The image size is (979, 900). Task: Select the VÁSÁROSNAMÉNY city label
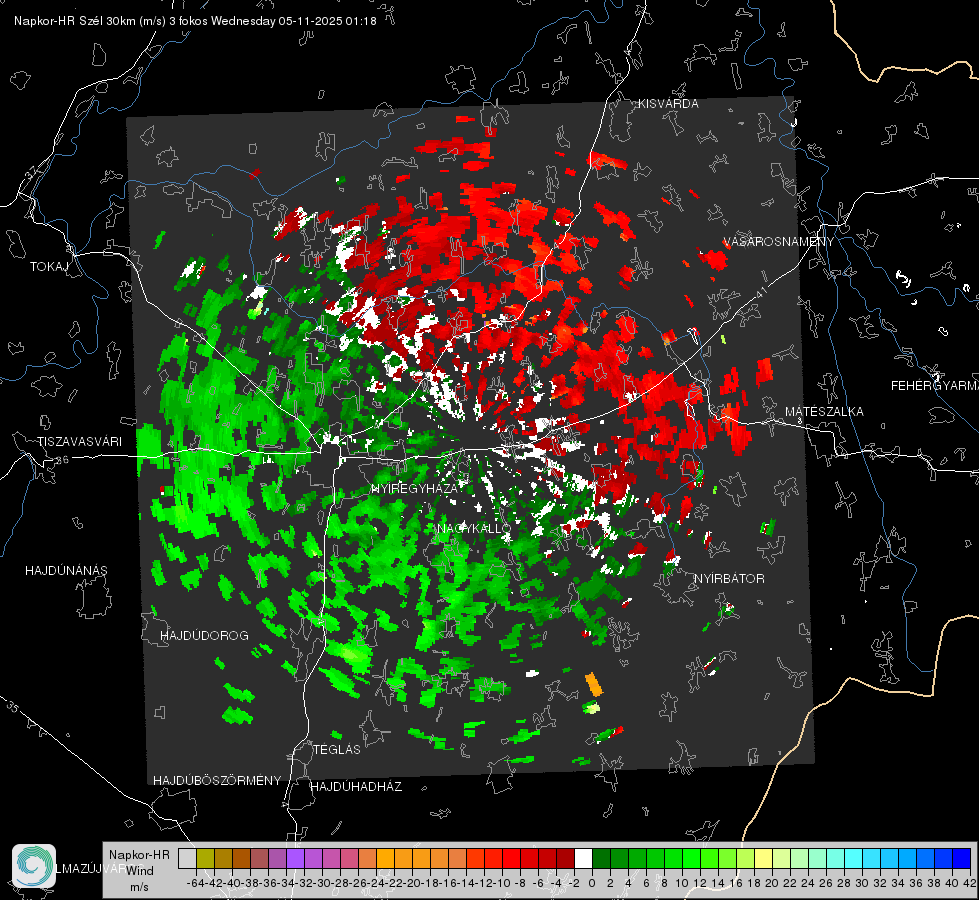coord(779,242)
